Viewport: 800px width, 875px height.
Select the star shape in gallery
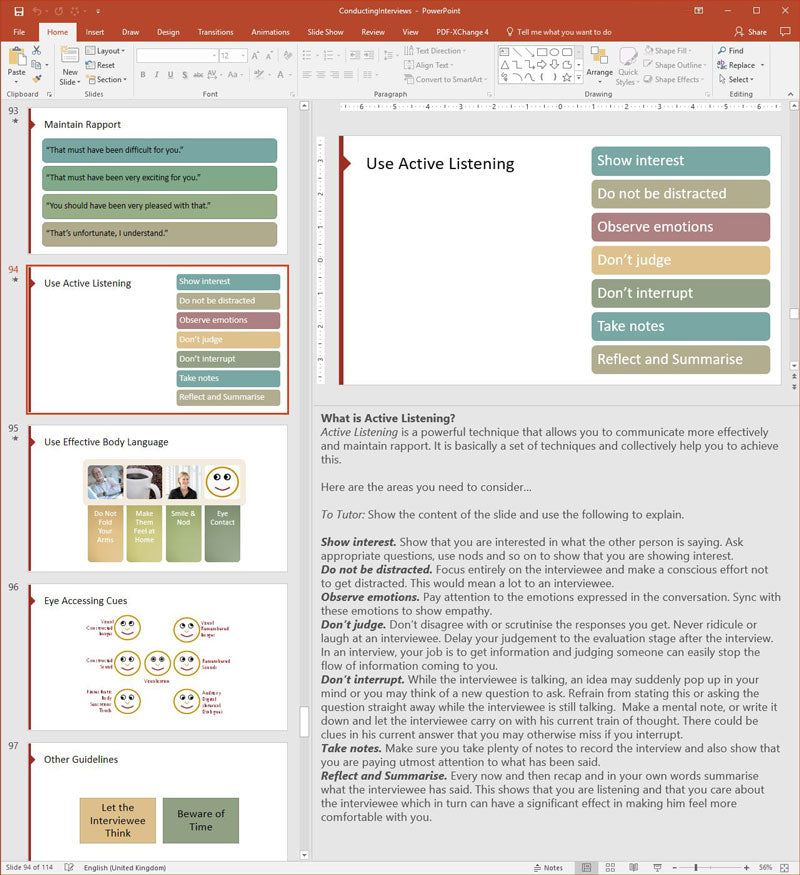click(567, 78)
